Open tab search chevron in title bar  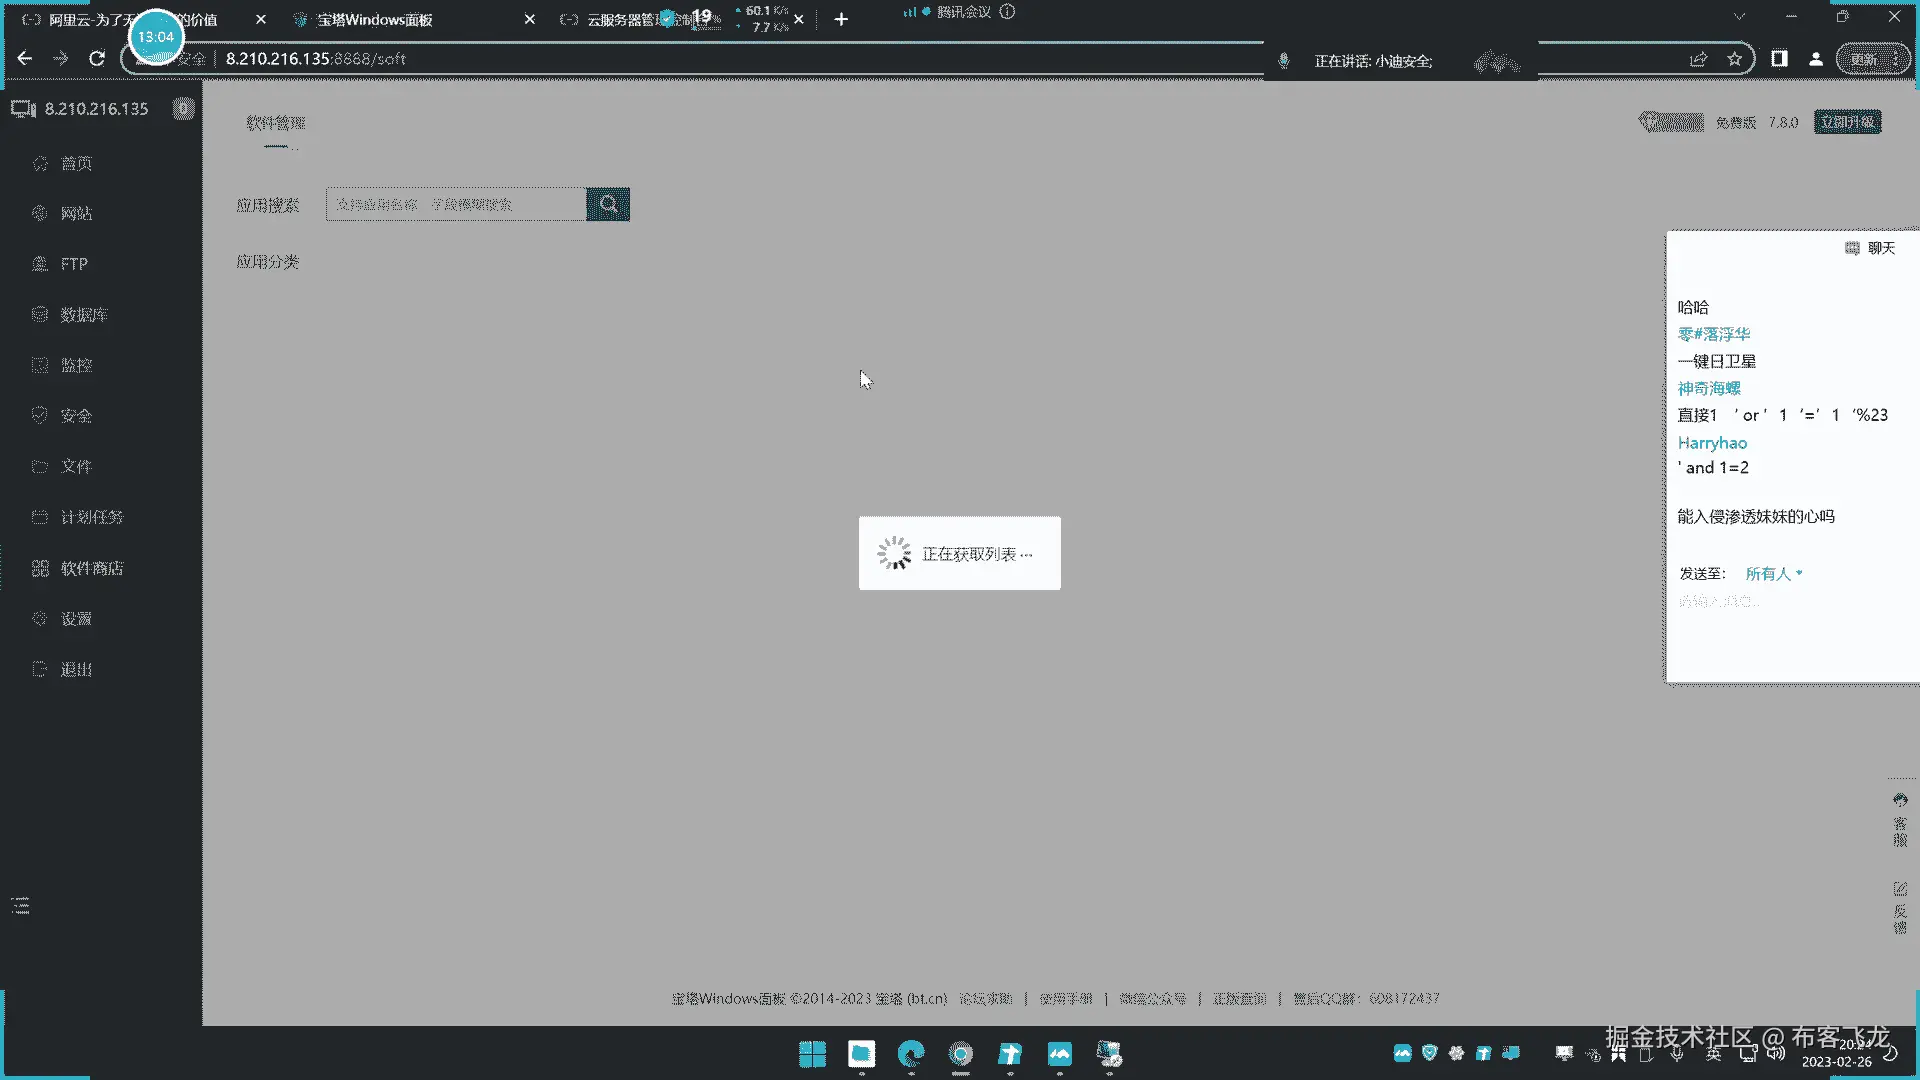pos(1739,17)
